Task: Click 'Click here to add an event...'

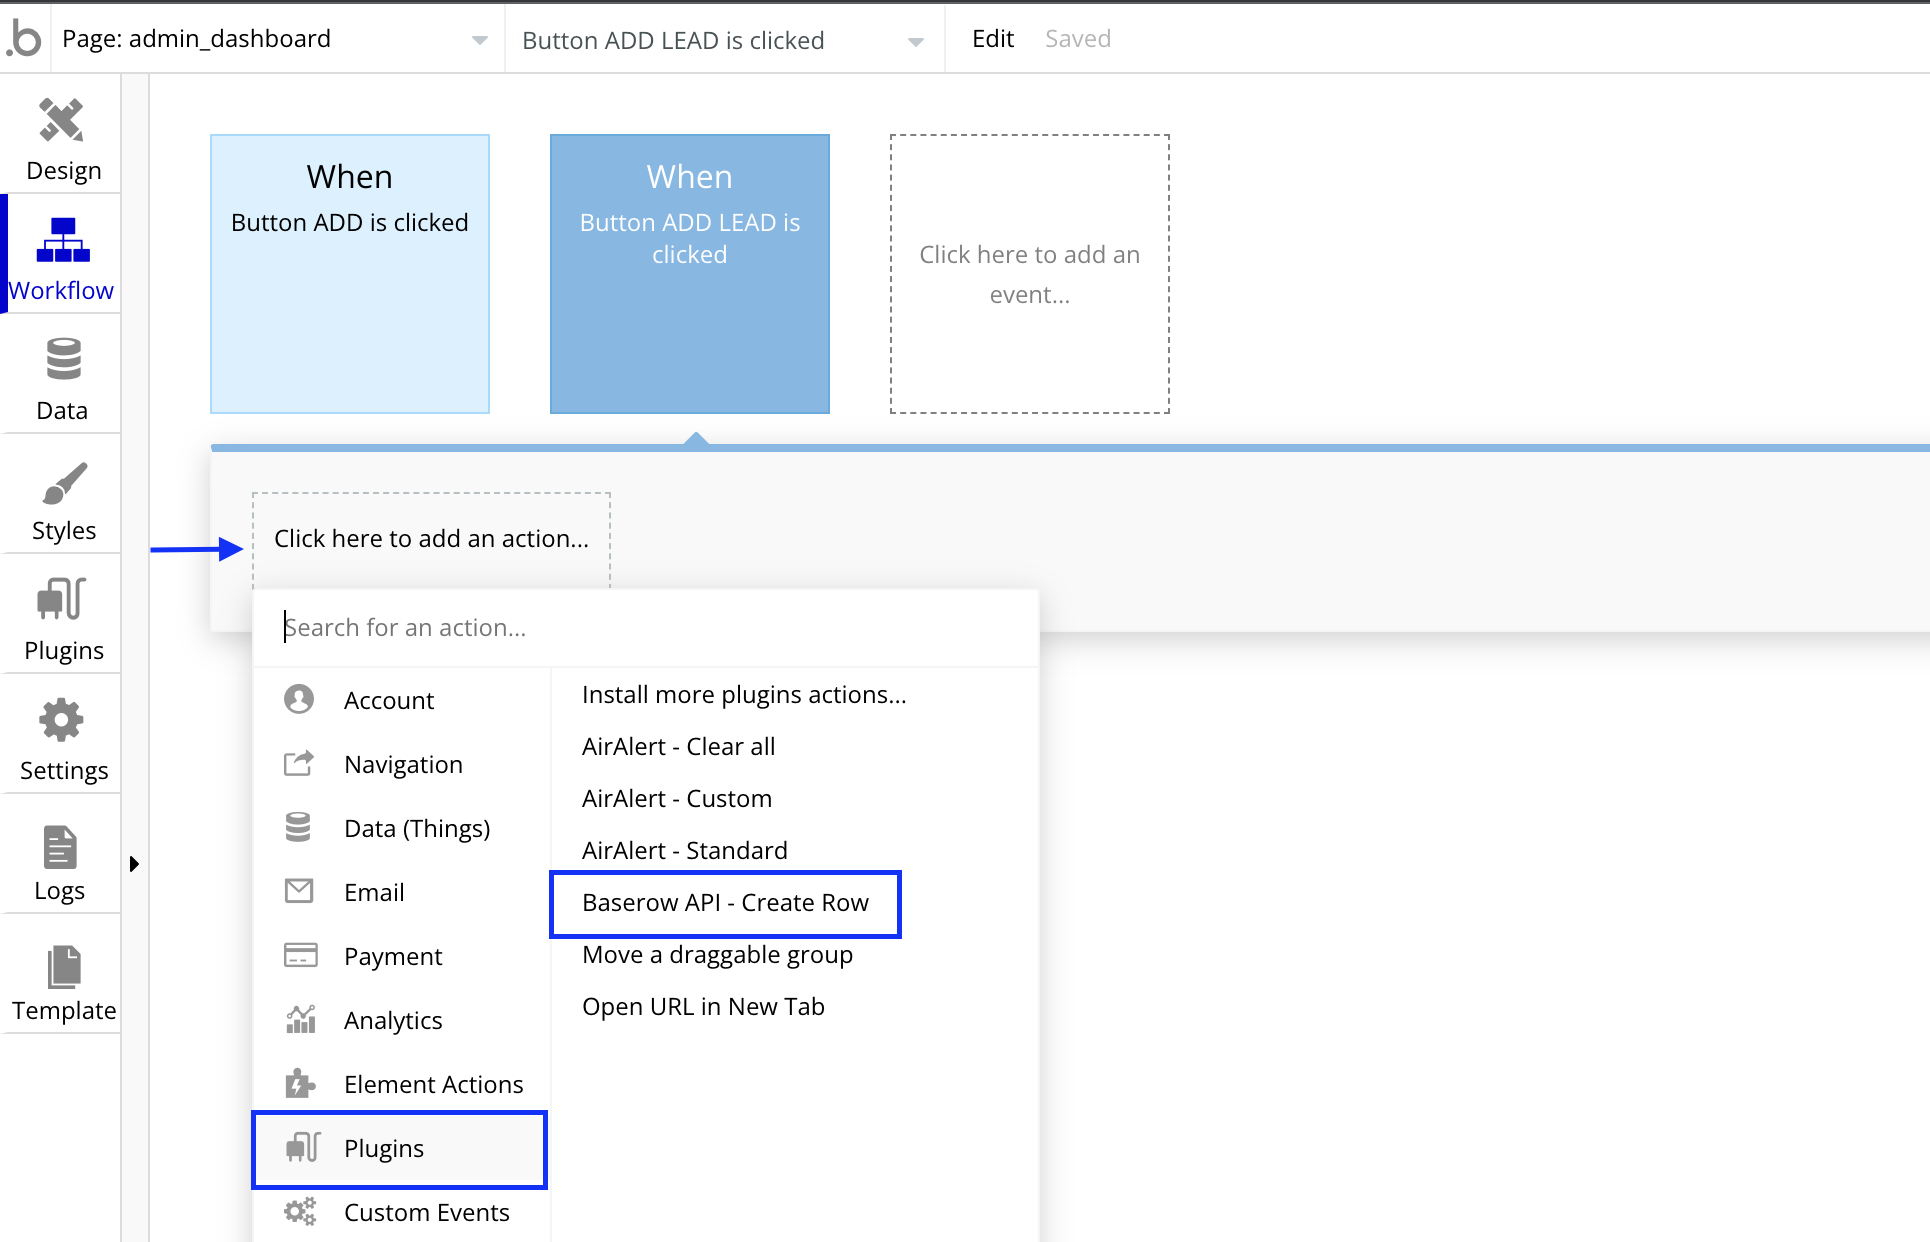Action: tap(1029, 274)
